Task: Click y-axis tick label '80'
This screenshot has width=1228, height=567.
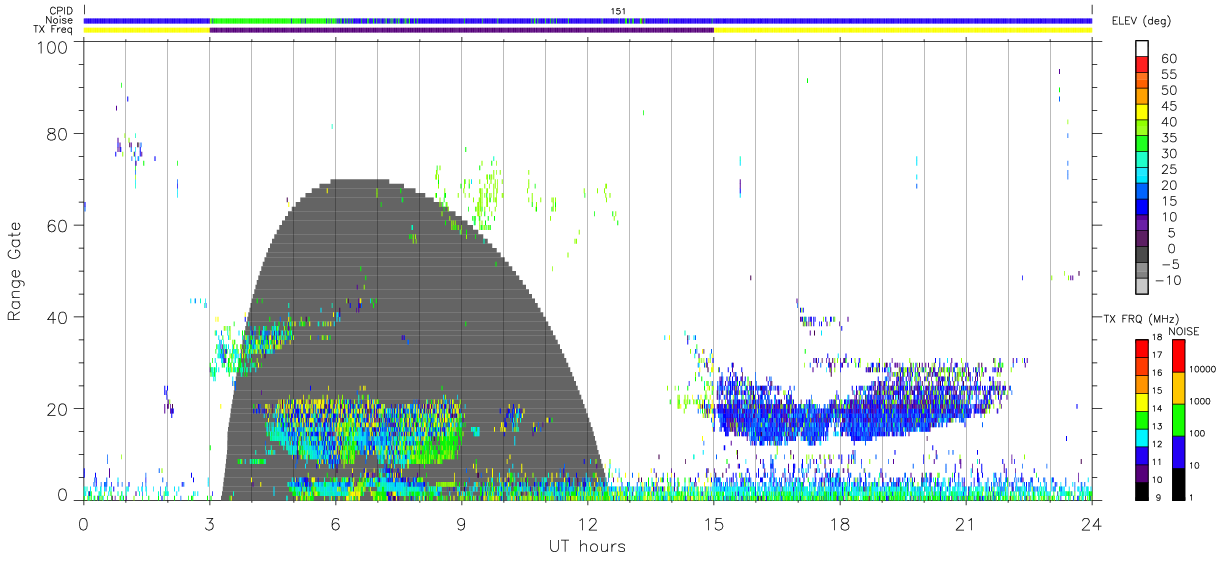Action: click(57, 133)
